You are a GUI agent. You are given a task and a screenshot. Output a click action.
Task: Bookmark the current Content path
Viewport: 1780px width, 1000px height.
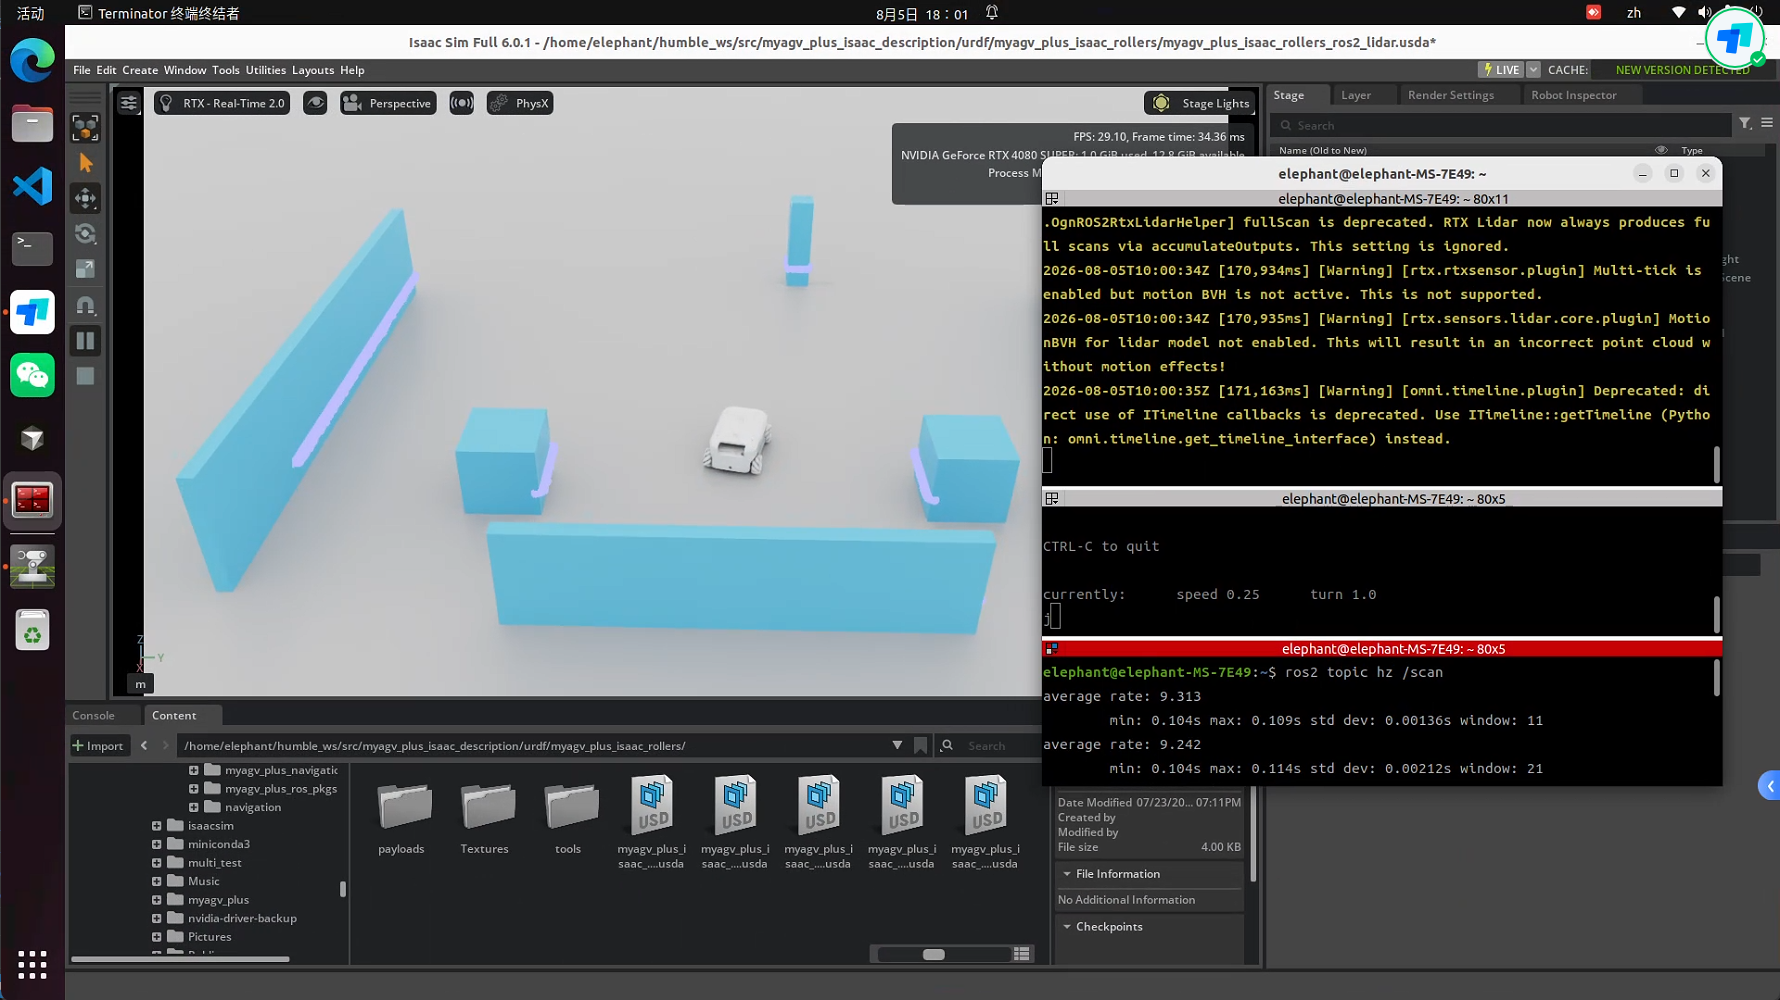click(x=920, y=745)
